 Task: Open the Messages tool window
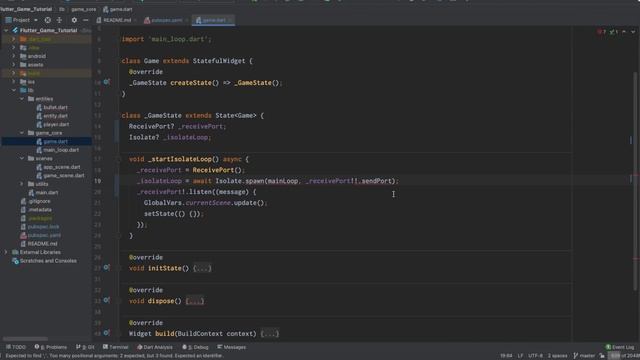(231, 347)
